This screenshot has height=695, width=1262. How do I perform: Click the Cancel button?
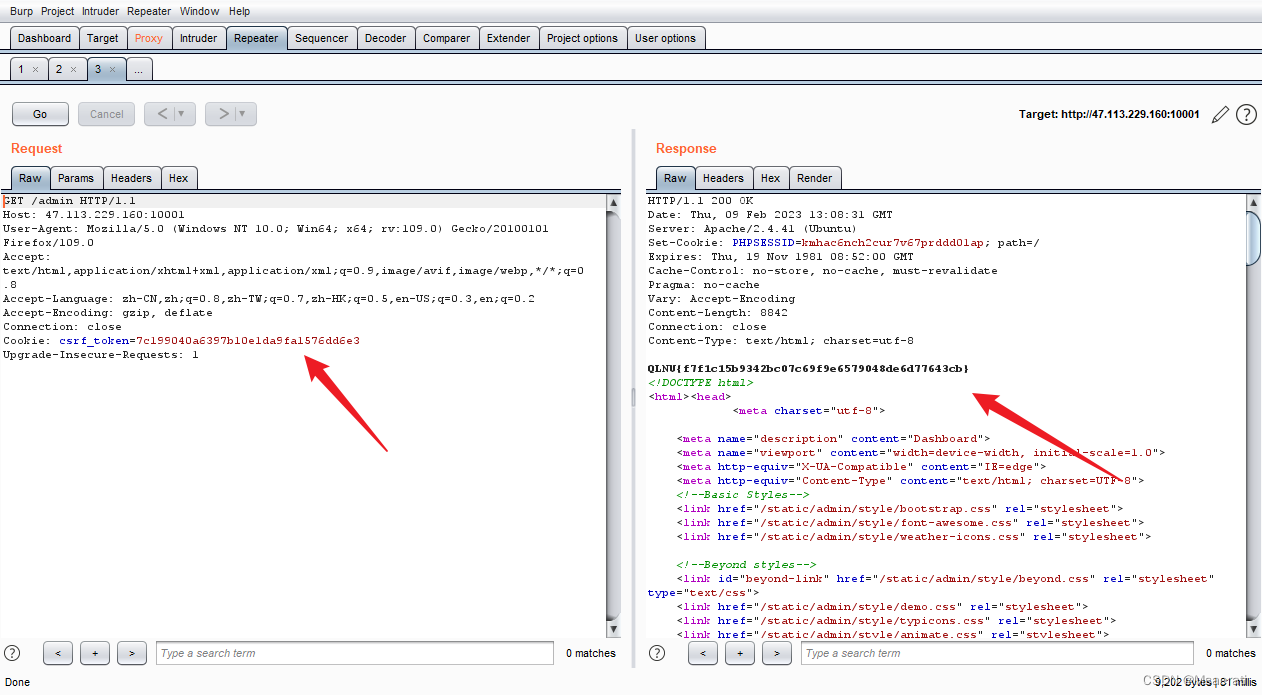[106, 114]
